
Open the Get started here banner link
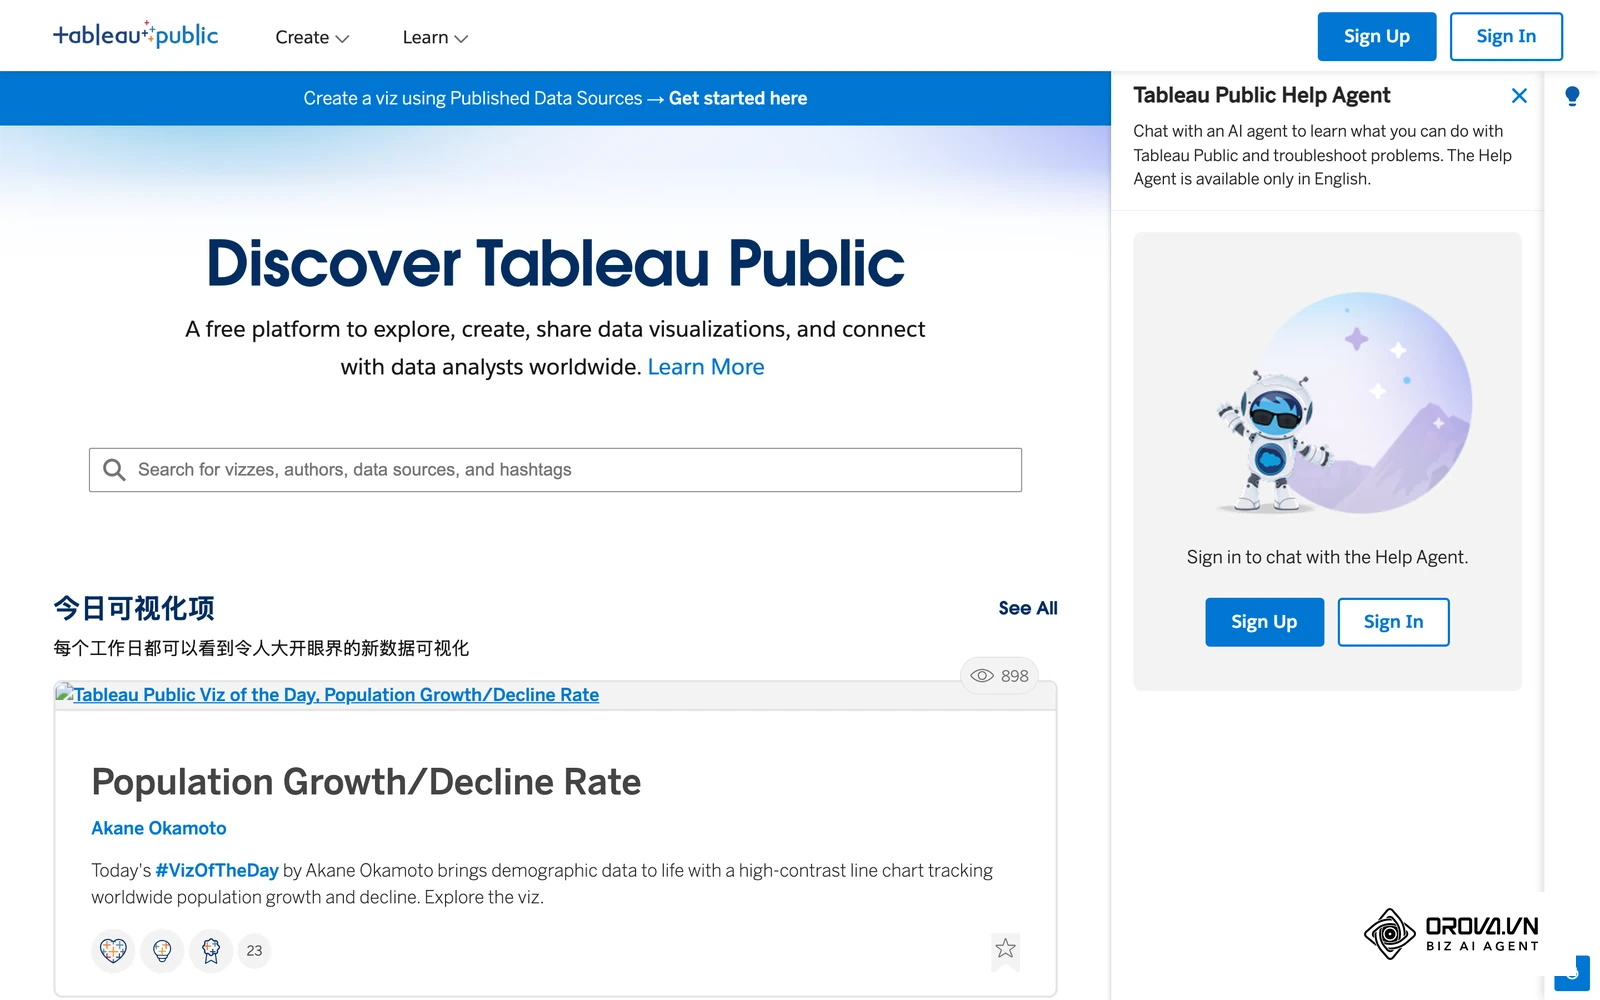[x=738, y=98]
